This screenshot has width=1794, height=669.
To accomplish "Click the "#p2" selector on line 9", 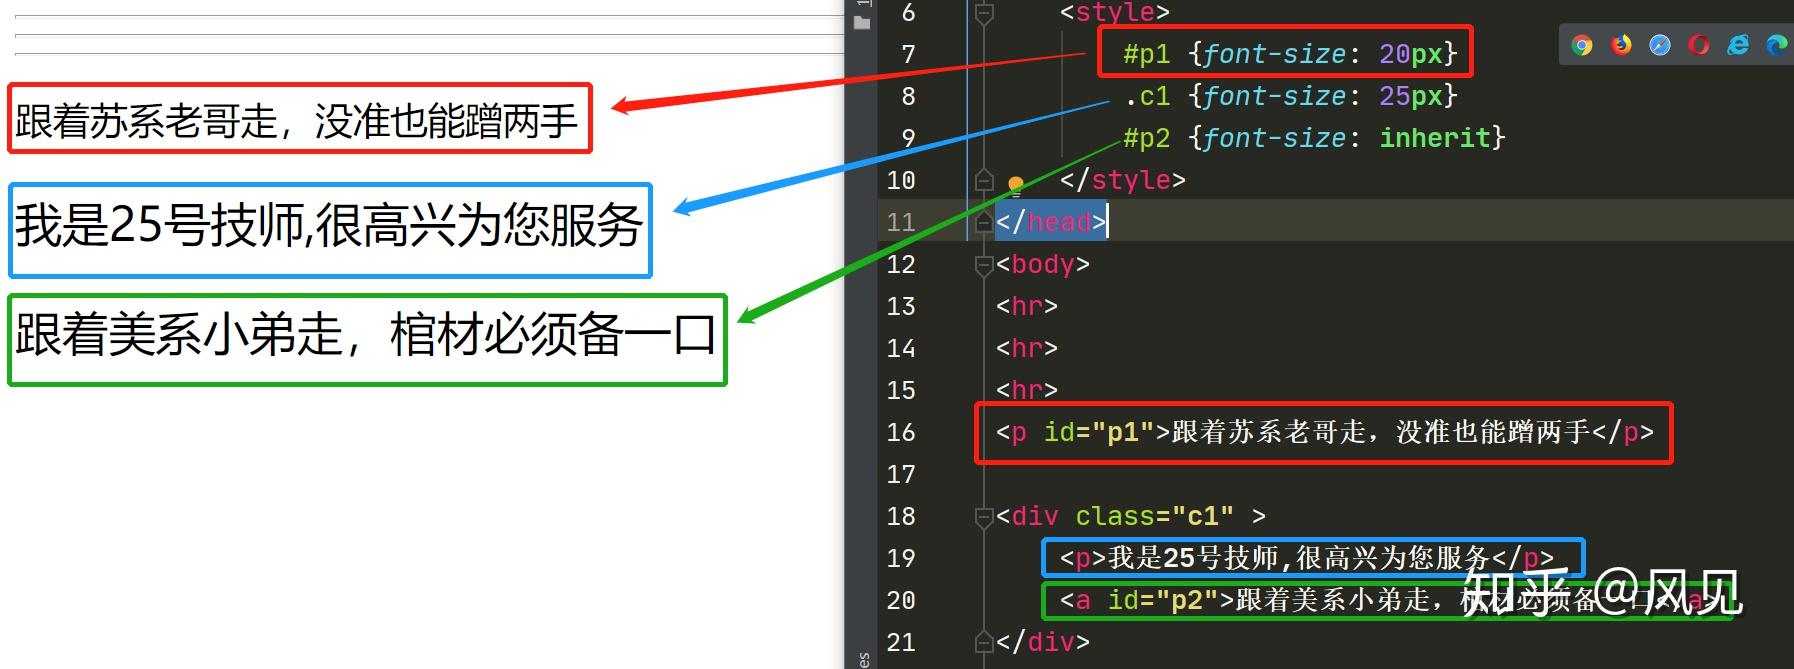I will (x=1146, y=138).
